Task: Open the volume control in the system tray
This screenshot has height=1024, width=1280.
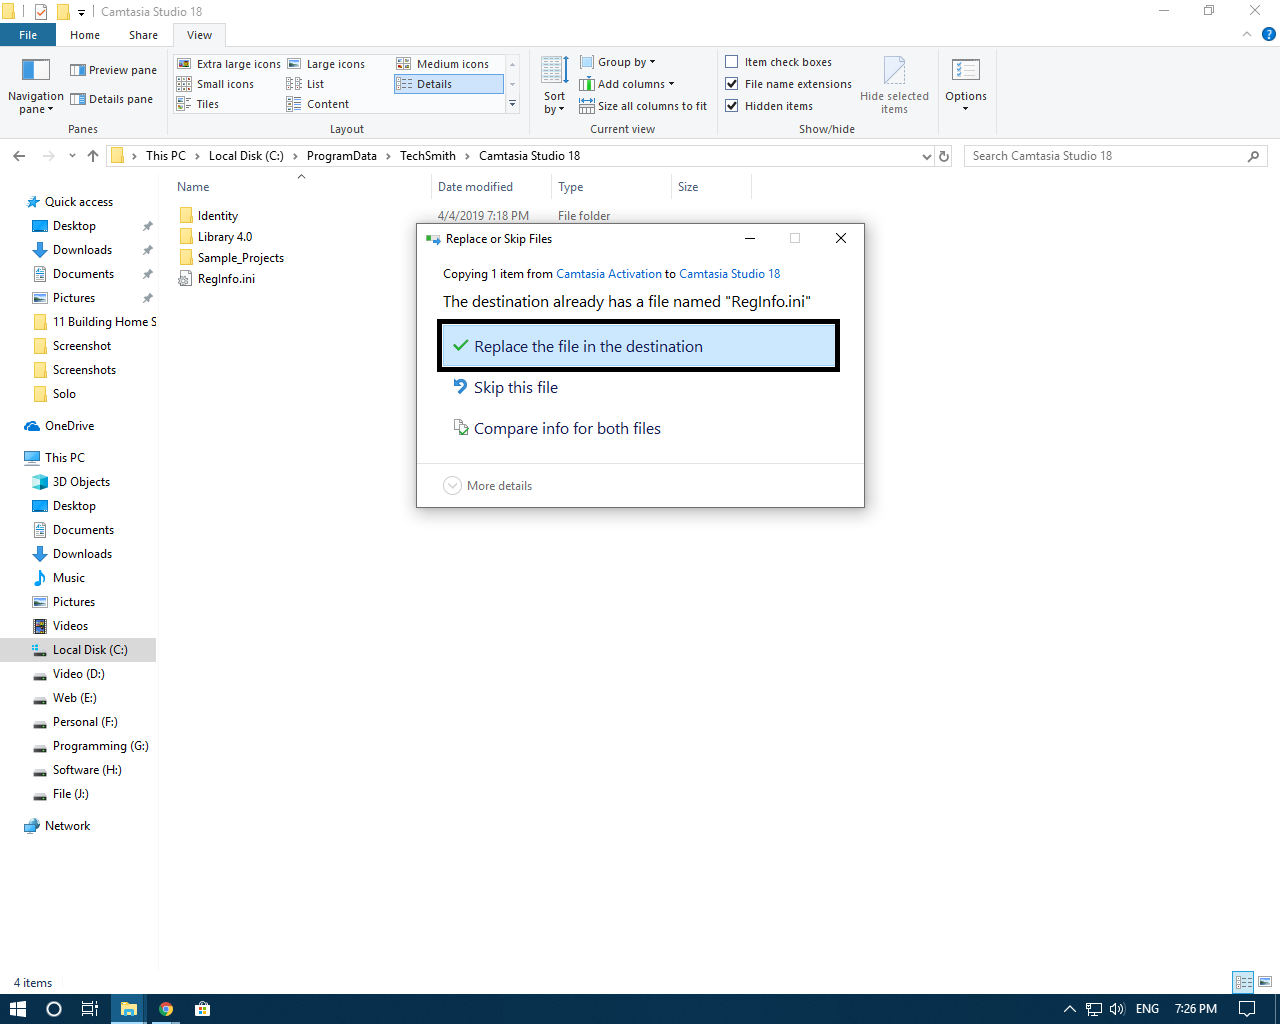Action: click(x=1117, y=1009)
